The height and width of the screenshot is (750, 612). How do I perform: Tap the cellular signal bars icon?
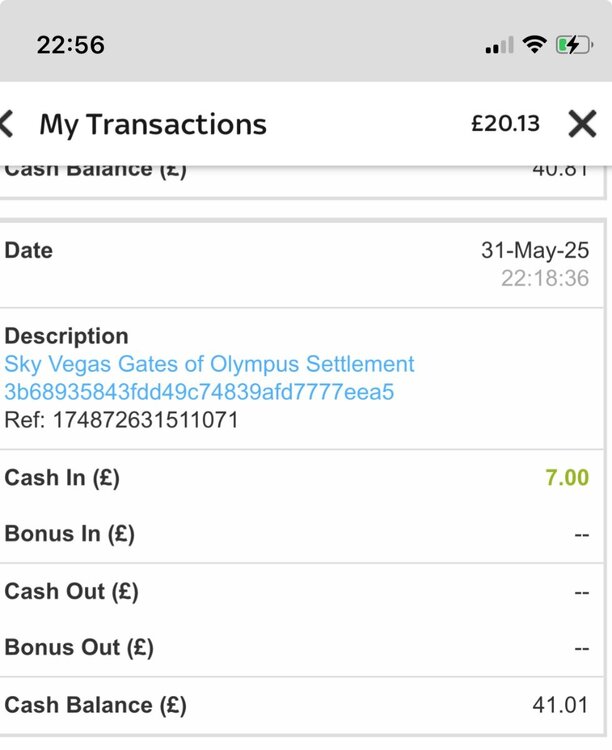click(498, 46)
